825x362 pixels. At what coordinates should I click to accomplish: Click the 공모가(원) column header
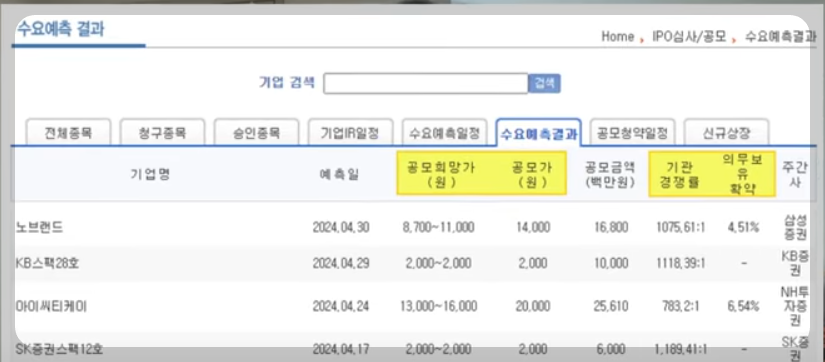[532, 175]
